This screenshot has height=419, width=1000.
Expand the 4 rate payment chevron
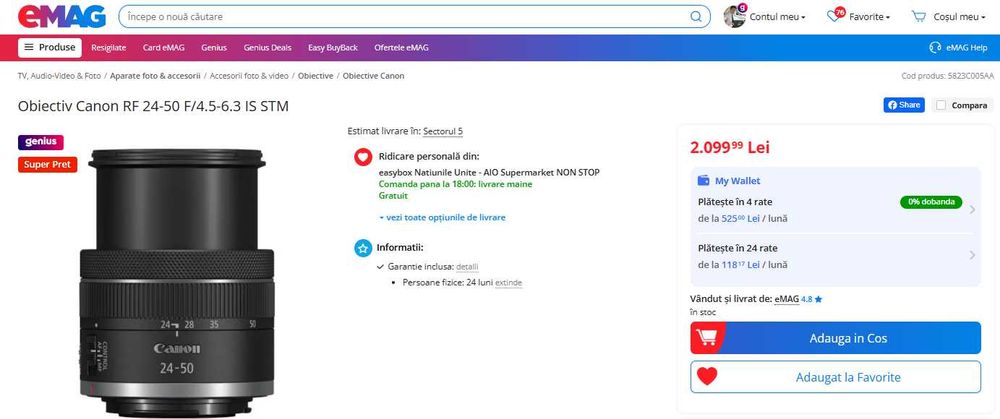pyautogui.click(x=972, y=209)
